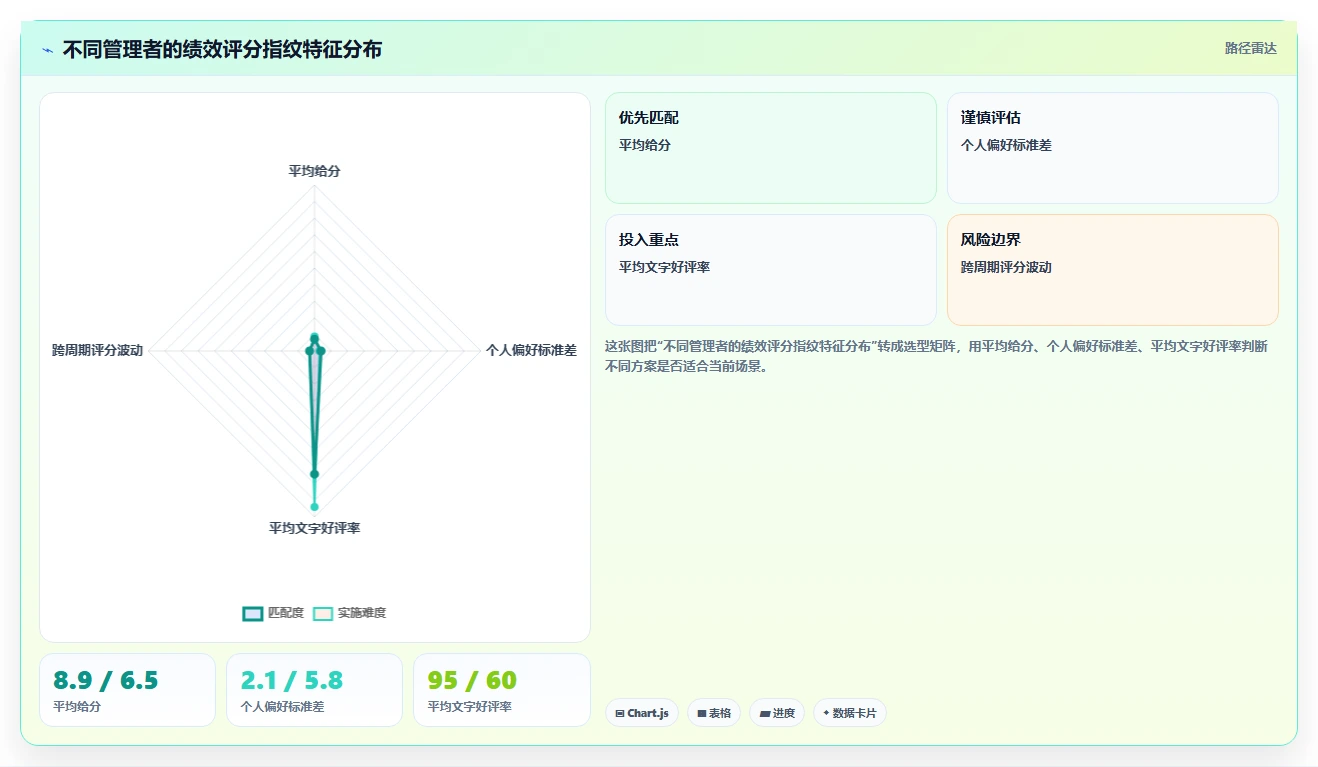Click 平均给分 text in 优先匹配 card
Screen dimensions: 1318x767
coord(645,145)
